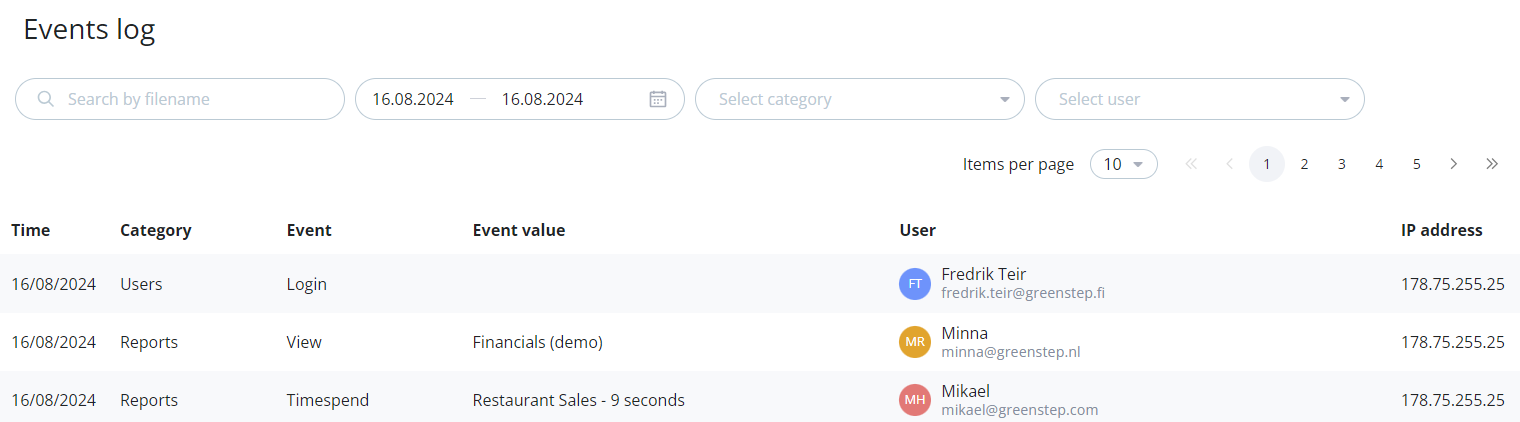Image resolution: width=1520 pixels, height=422 pixels.
Task: Go to previous page arrow
Action: [x=1229, y=164]
